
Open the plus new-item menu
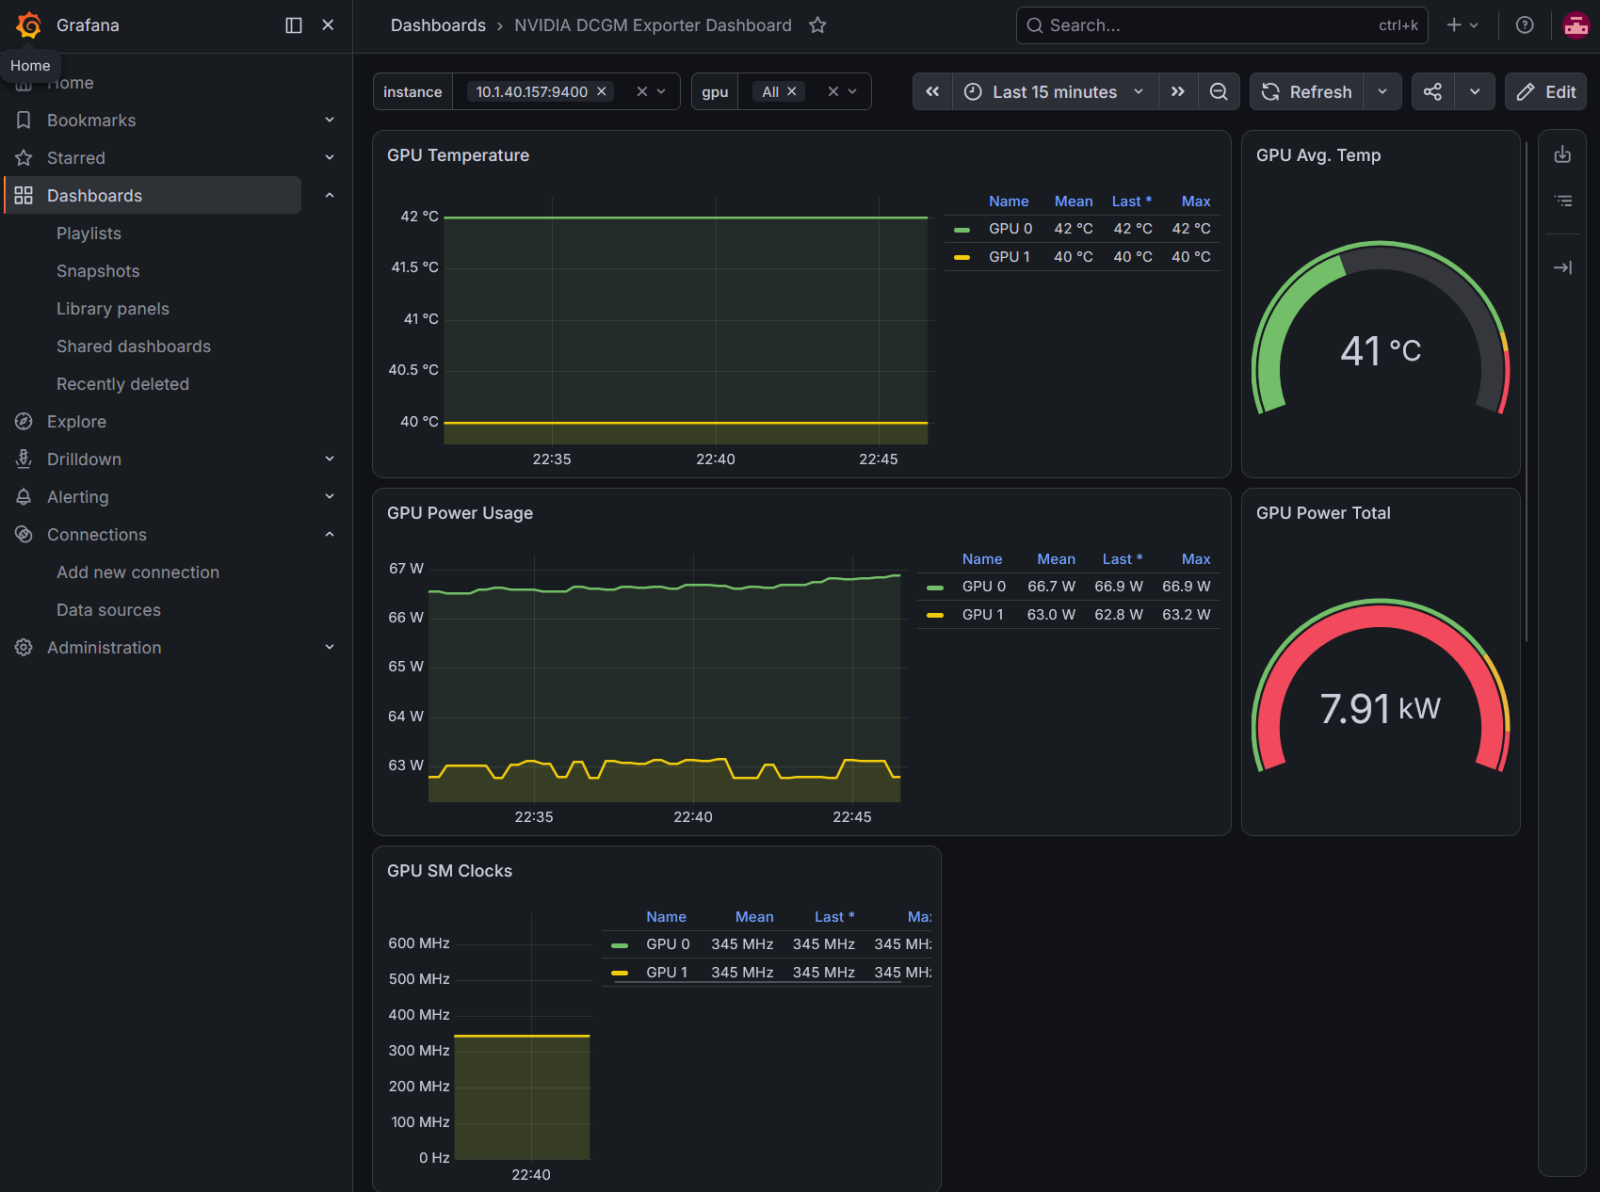1462,25
